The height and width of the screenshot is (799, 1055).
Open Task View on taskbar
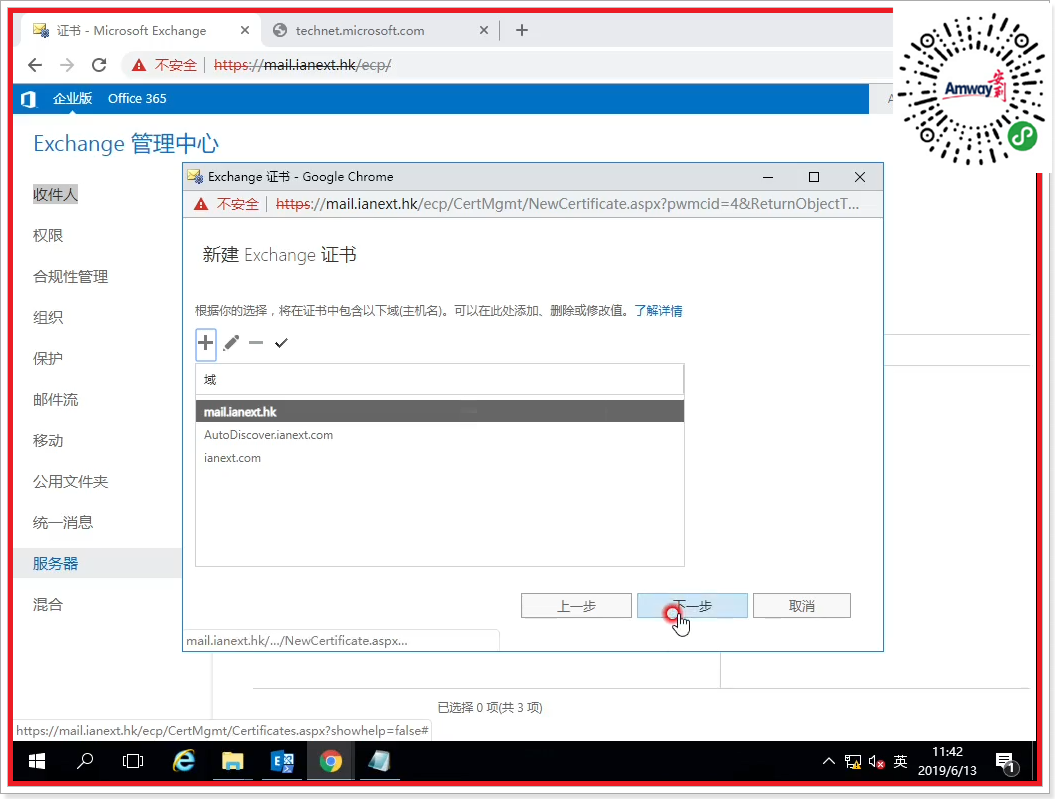pos(133,761)
